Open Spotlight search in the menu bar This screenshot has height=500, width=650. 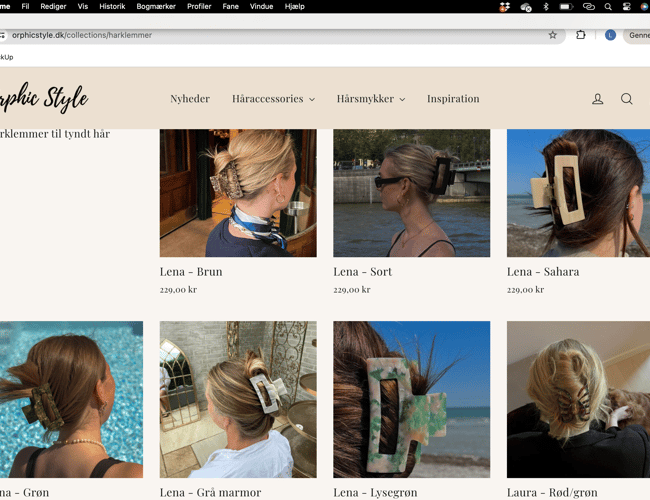(607, 6)
